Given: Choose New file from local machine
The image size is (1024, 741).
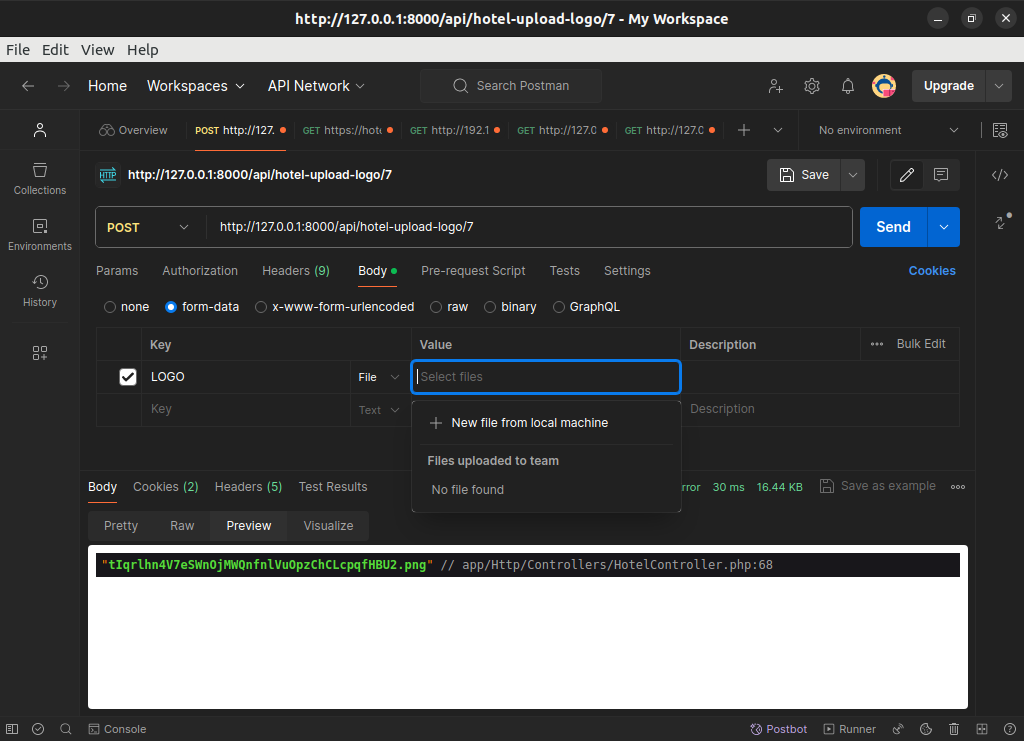Looking at the screenshot, I should [546, 422].
